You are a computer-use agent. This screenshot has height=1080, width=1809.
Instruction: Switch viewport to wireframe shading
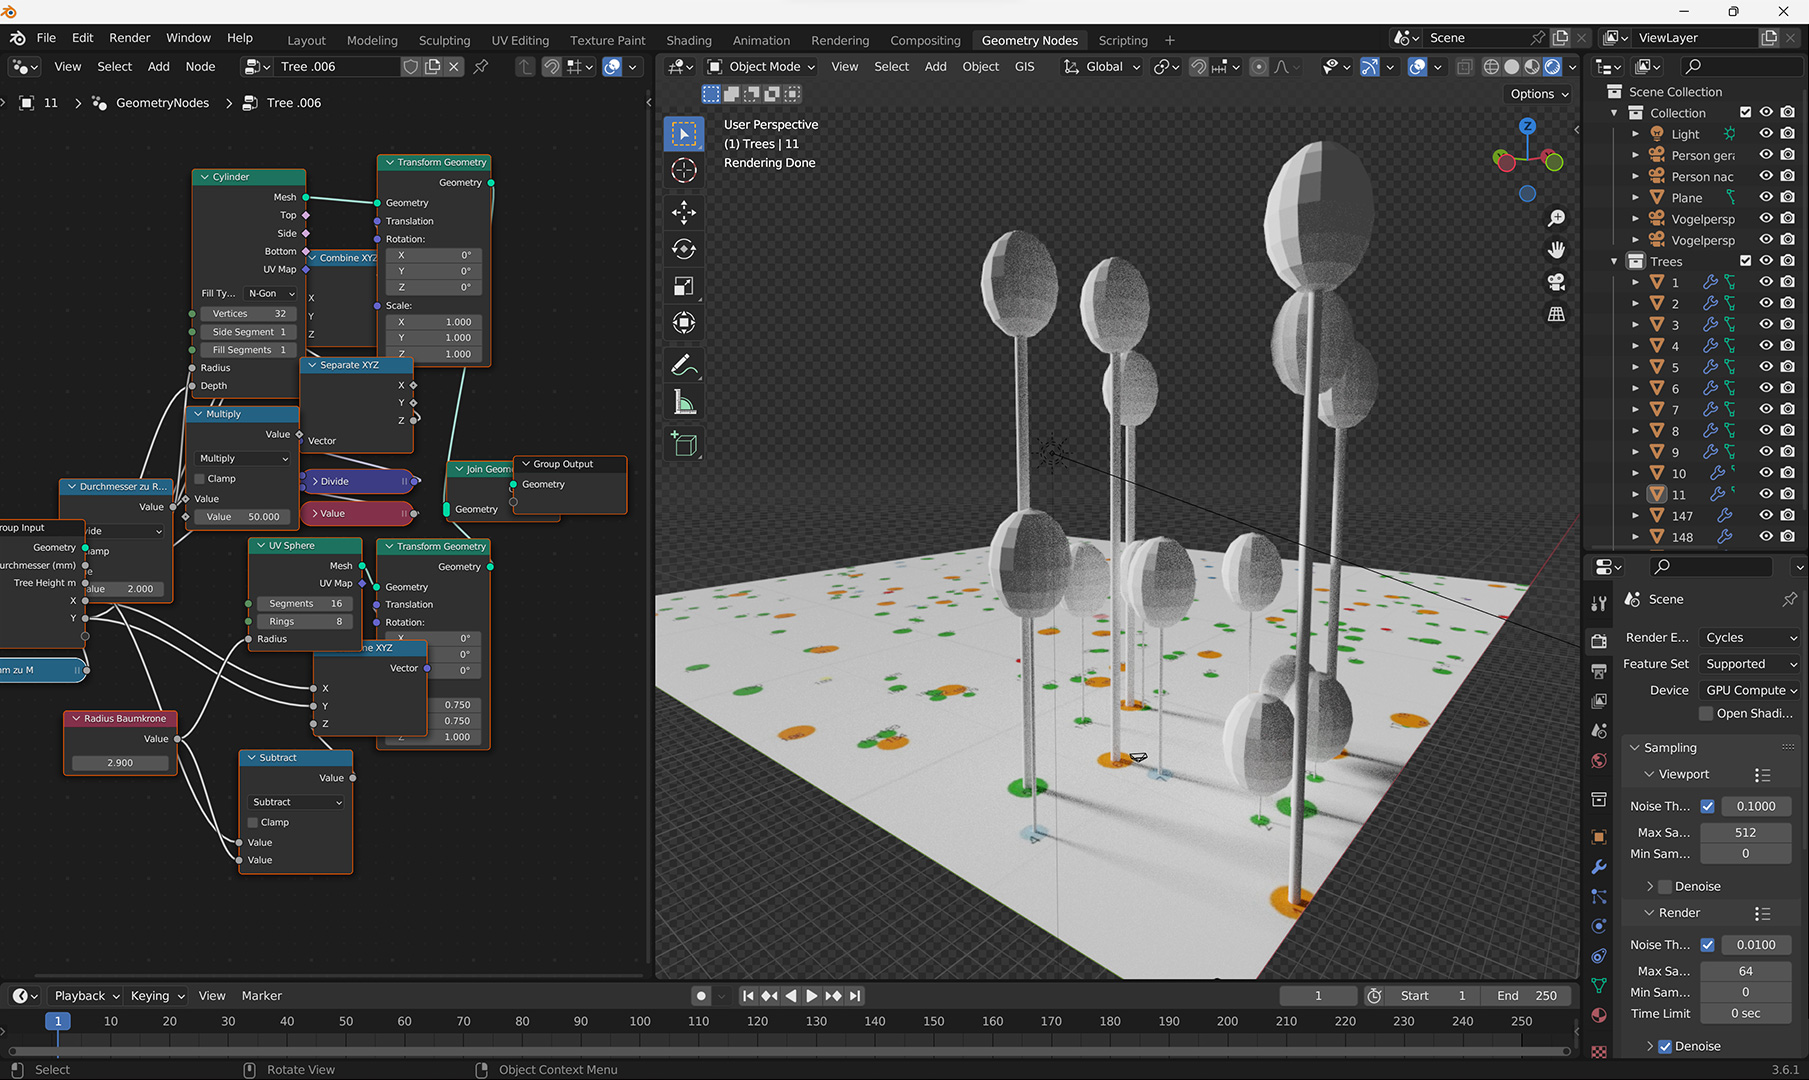click(1491, 67)
